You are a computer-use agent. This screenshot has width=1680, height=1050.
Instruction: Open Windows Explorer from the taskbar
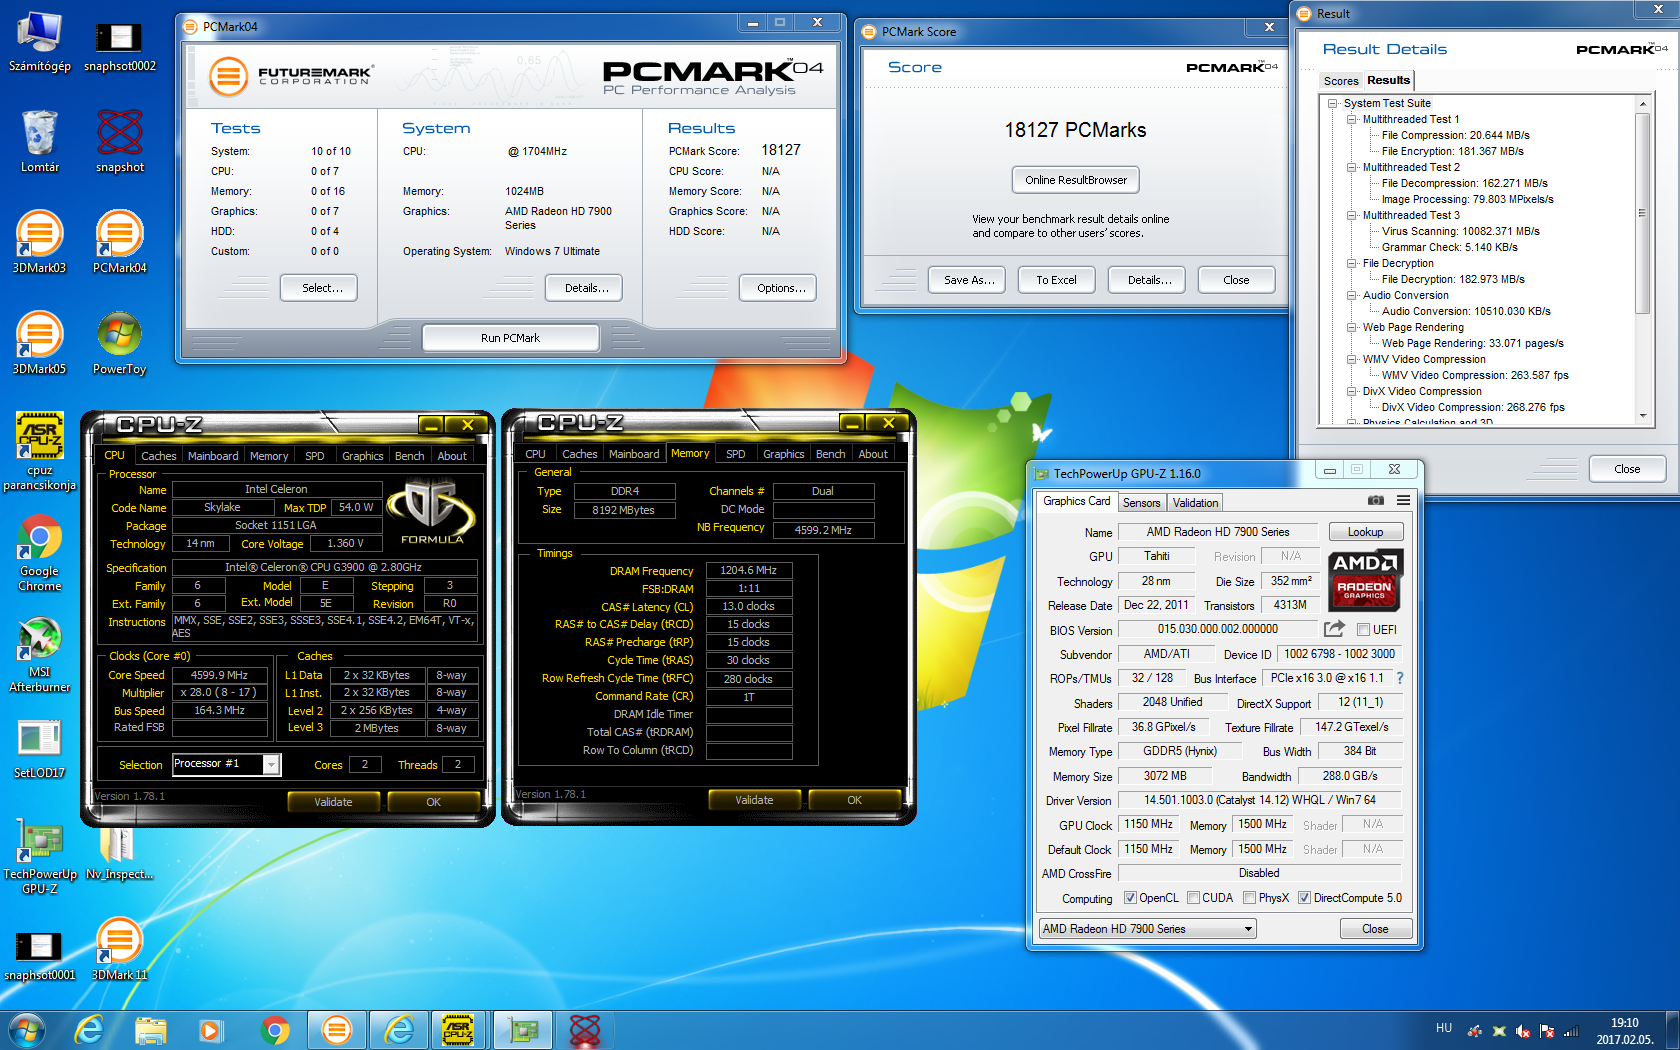(x=151, y=1029)
